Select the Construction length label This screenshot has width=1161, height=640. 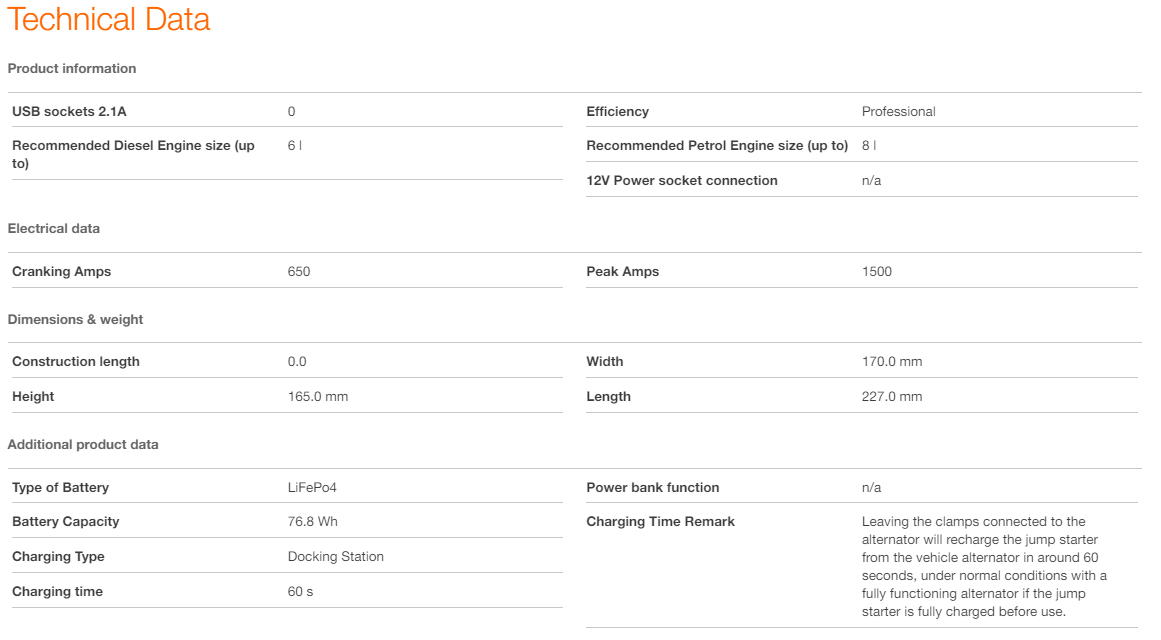(76, 362)
